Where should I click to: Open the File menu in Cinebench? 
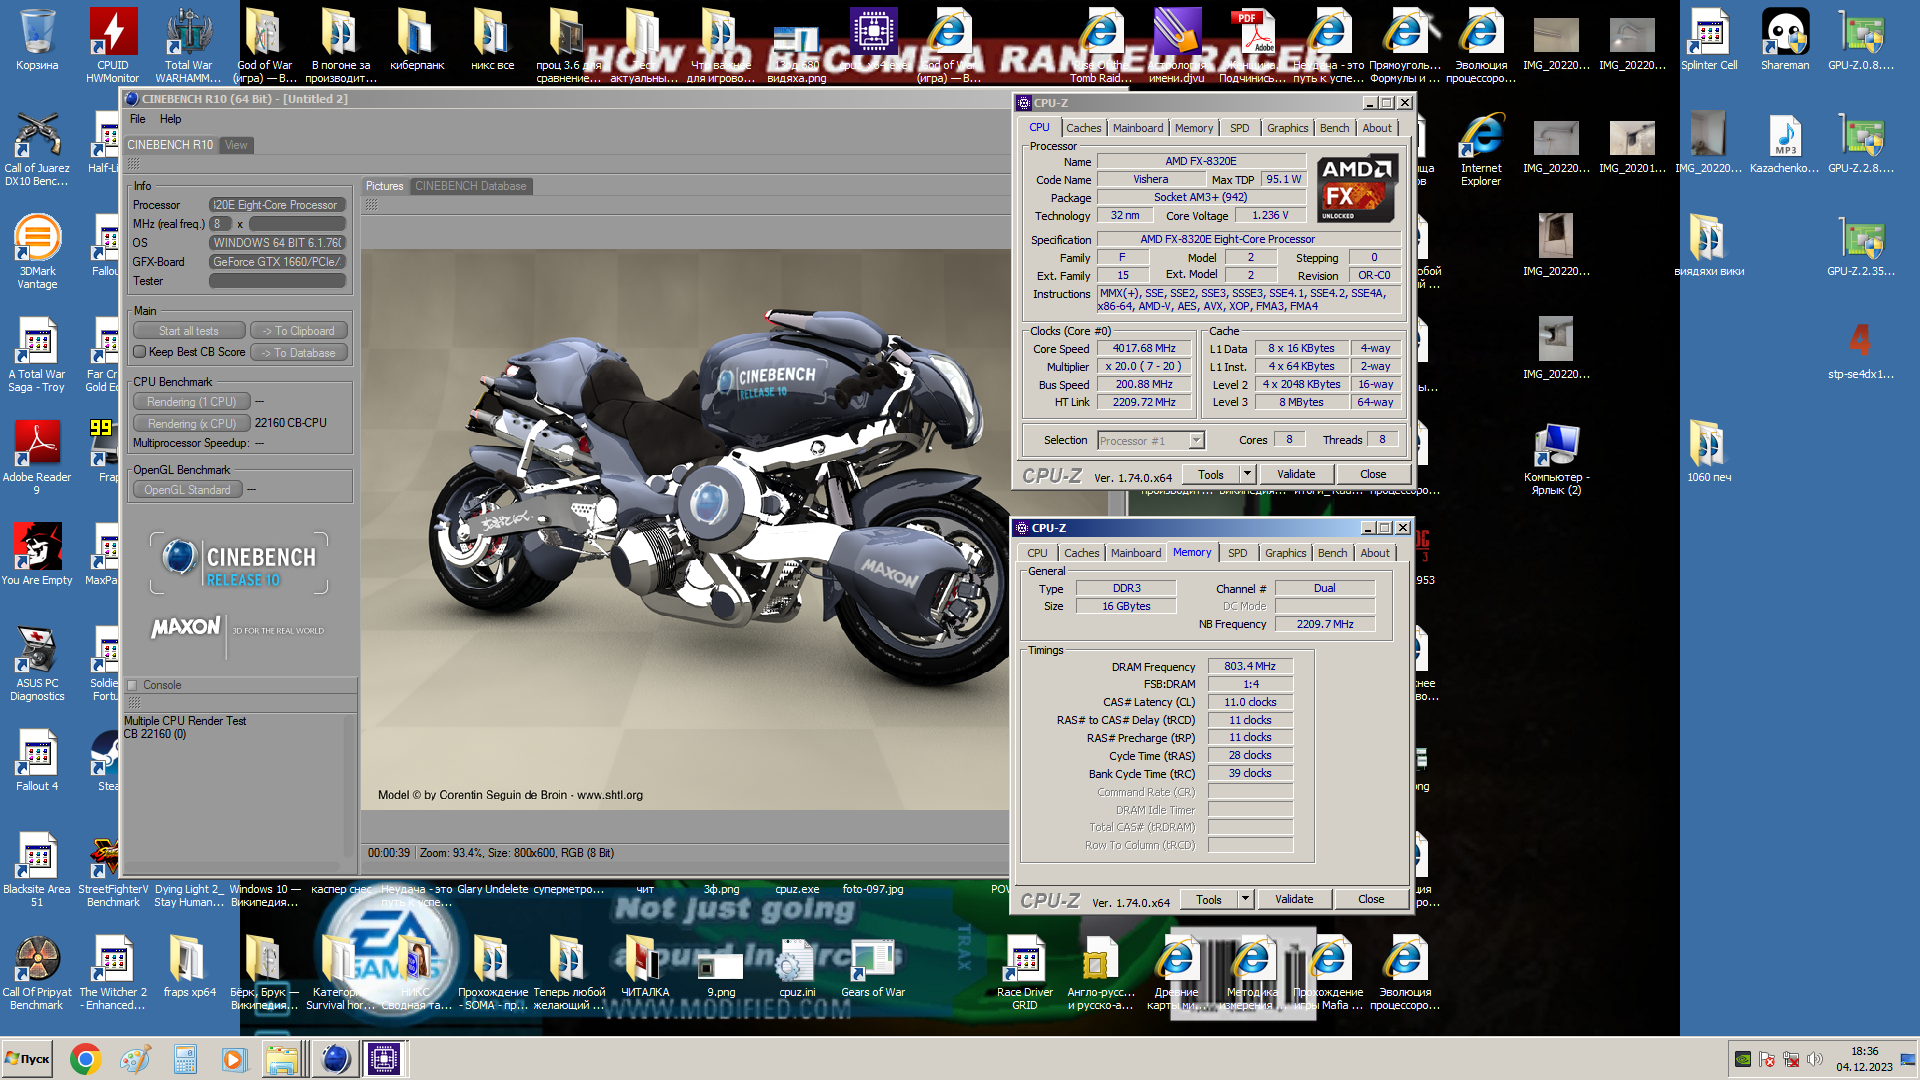pyautogui.click(x=138, y=119)
